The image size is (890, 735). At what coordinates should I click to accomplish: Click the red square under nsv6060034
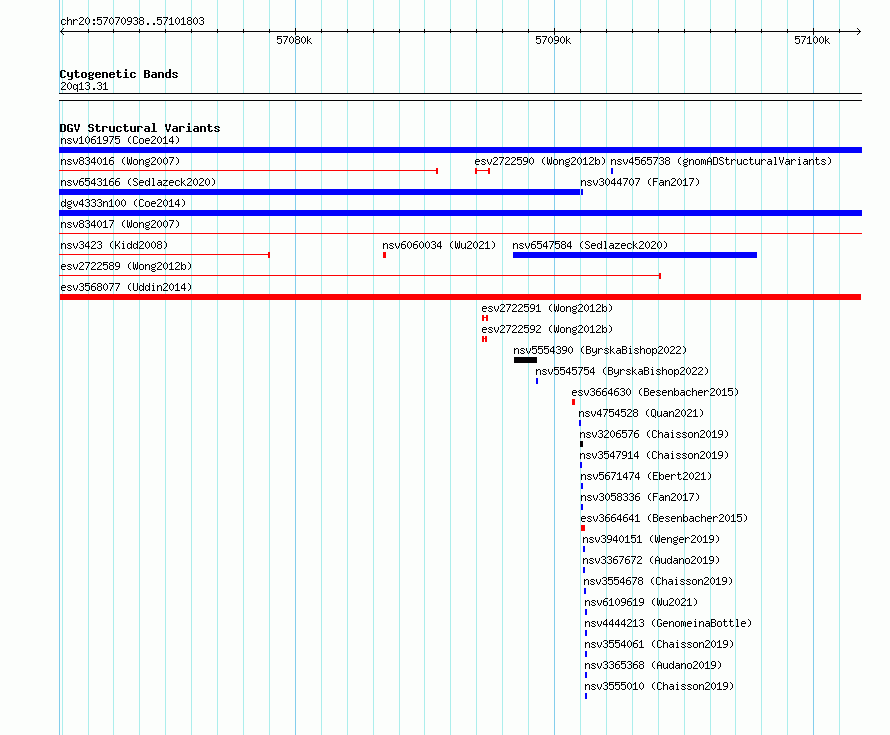384,255
